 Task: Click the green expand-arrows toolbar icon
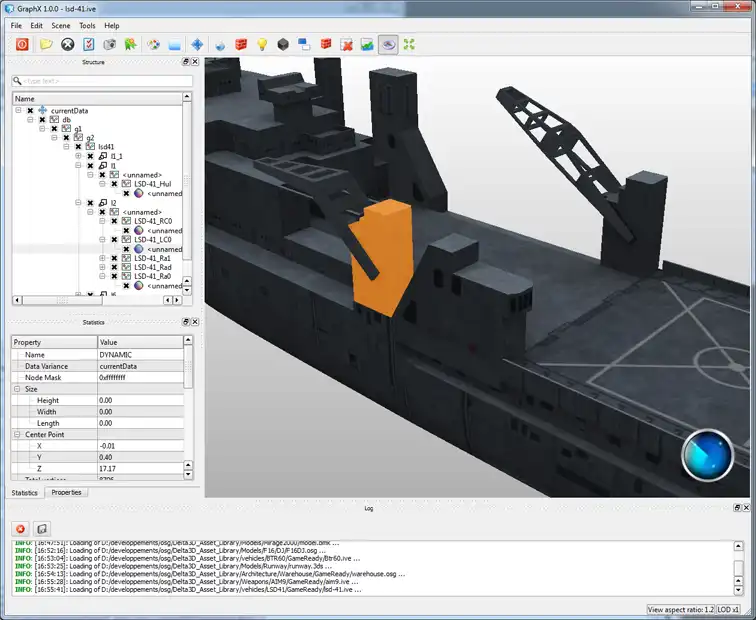point(409,44)
